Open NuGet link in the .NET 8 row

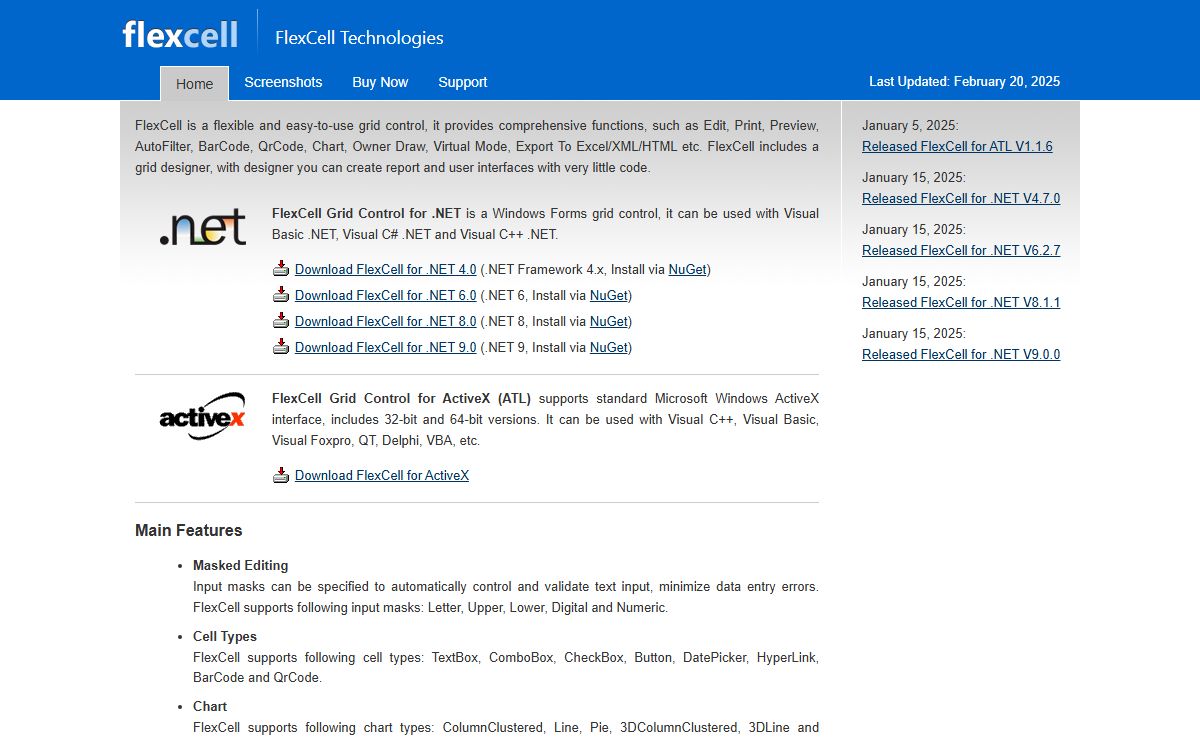pyautogui.click(x=609, y=321)
